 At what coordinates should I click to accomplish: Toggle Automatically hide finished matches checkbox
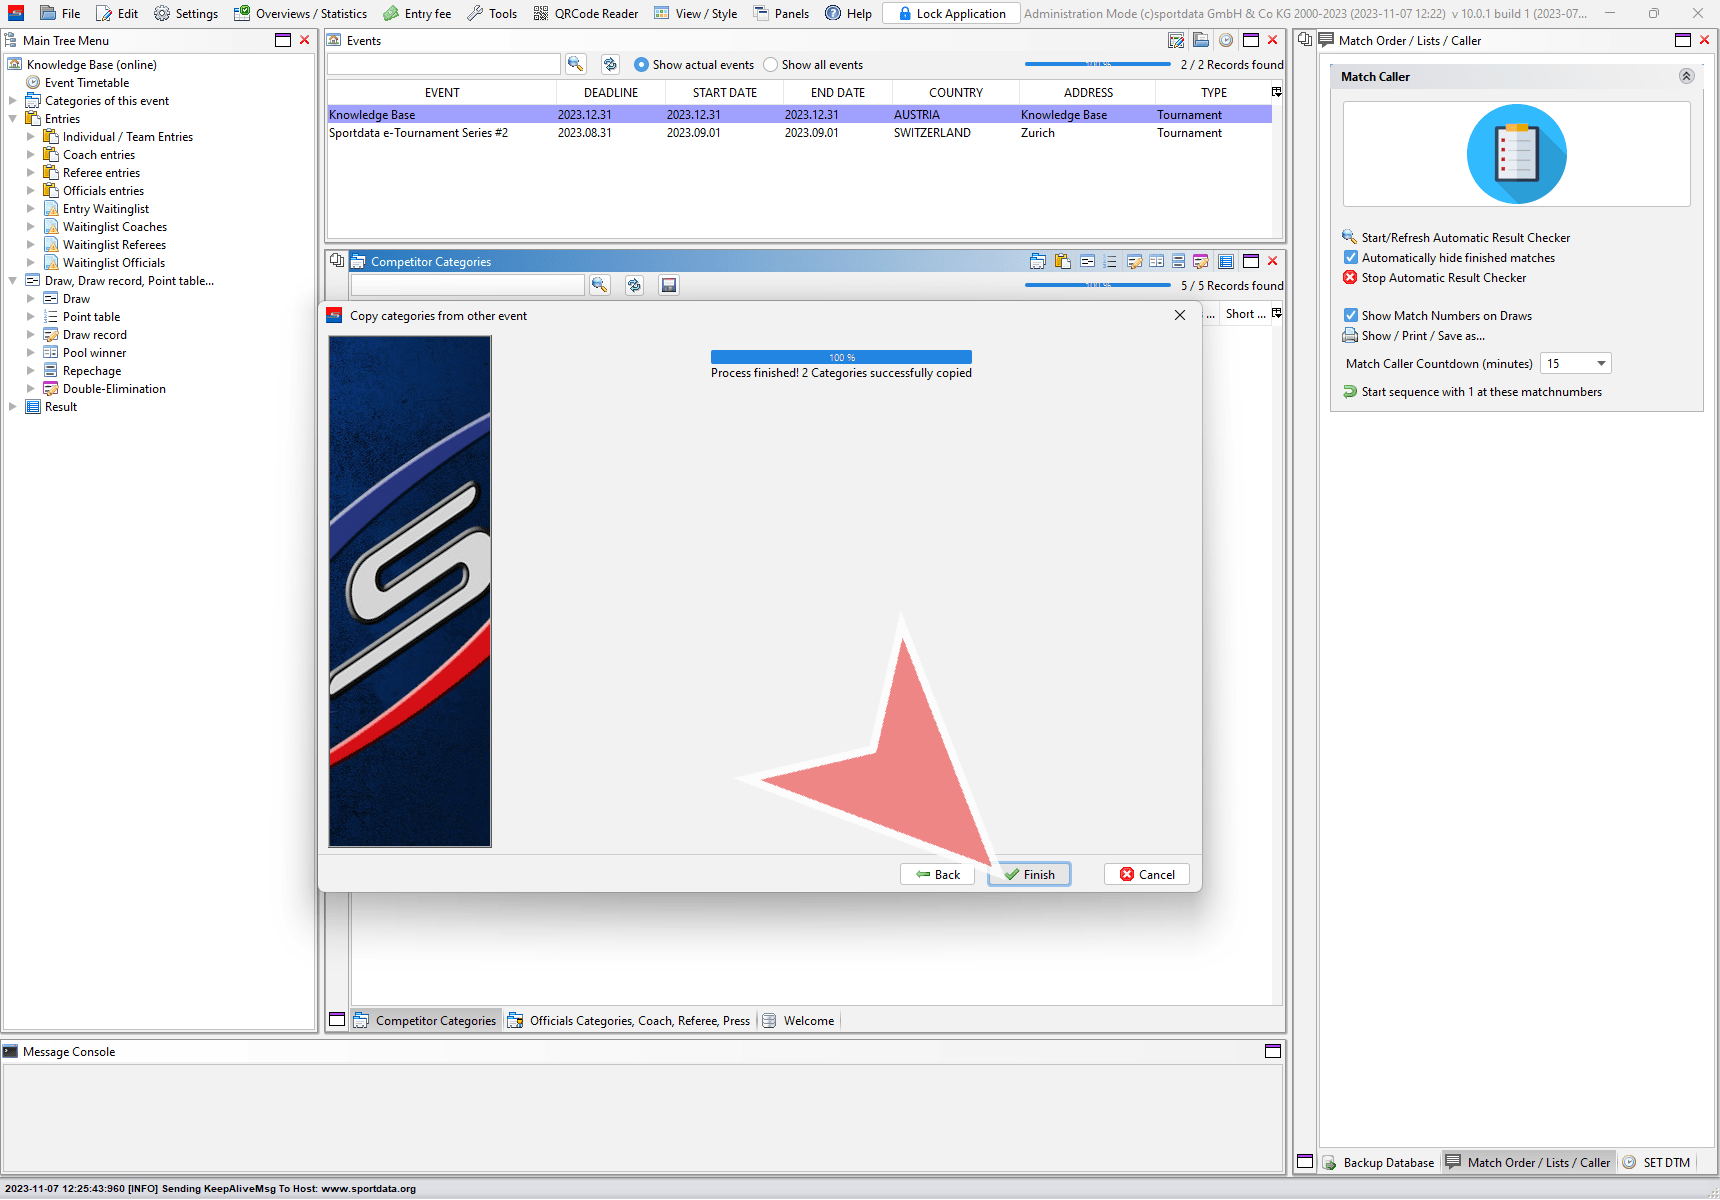[1351, 258]
